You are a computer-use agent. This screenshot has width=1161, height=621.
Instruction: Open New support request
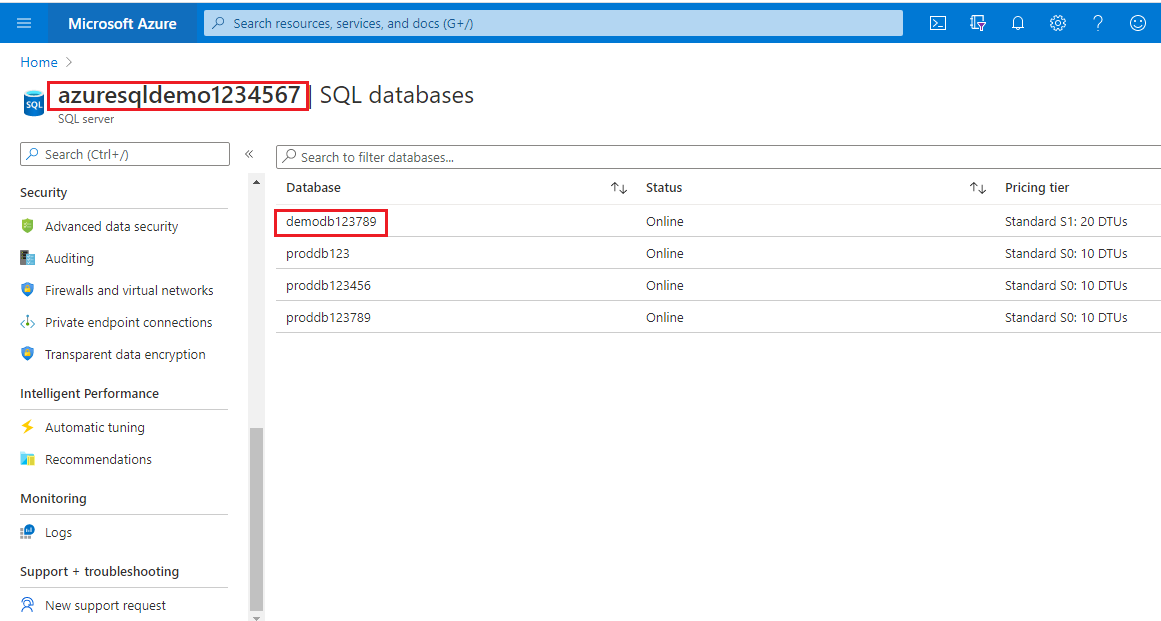tap(105, 605)
